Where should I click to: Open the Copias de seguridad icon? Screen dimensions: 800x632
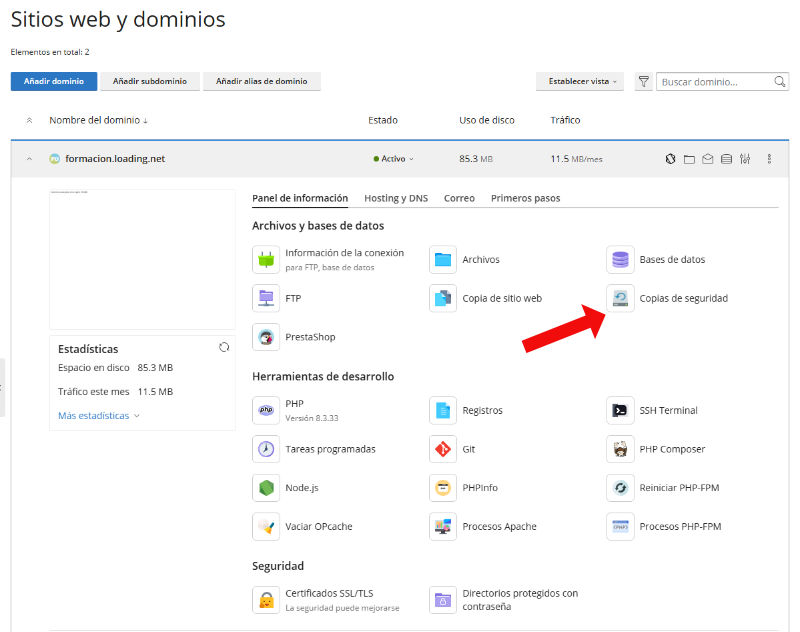(620, 298)
